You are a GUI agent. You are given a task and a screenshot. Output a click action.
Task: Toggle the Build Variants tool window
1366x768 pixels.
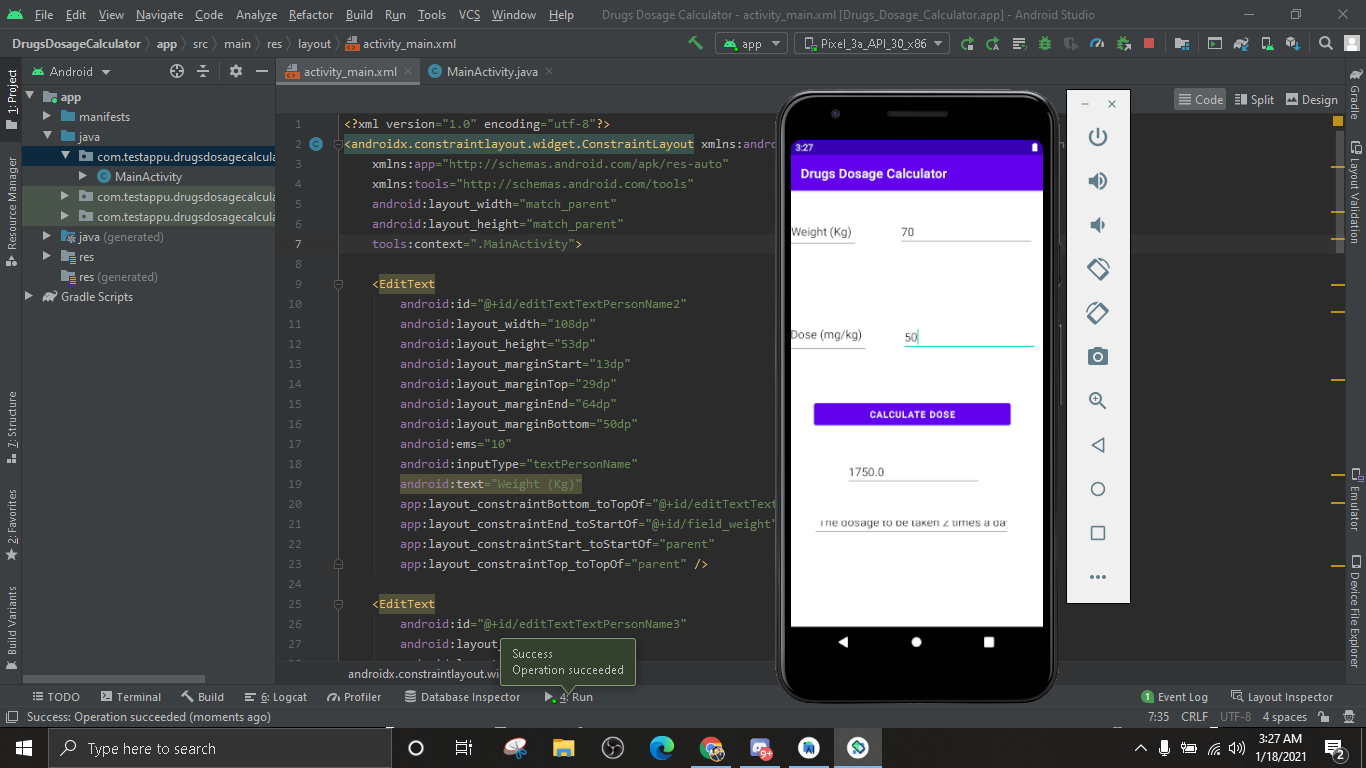11,627
